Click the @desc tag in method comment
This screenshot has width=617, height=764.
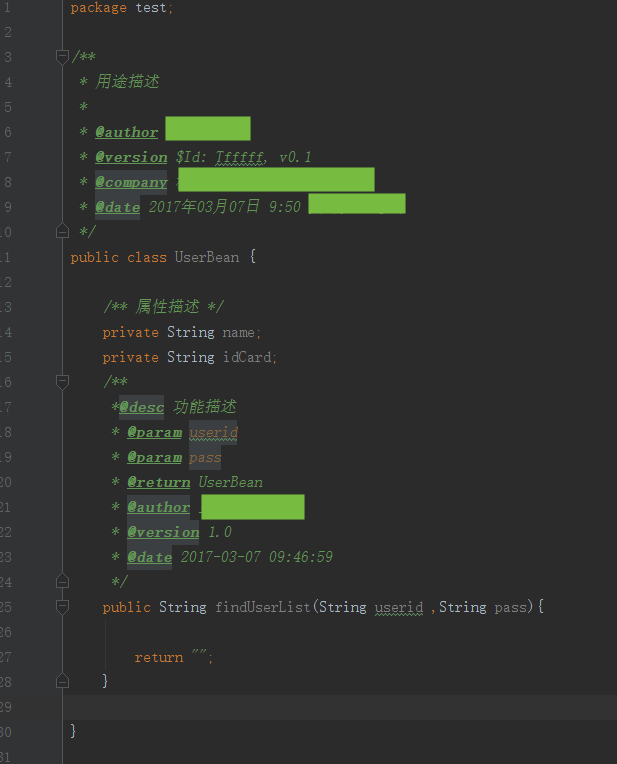[x=141, y=407]
